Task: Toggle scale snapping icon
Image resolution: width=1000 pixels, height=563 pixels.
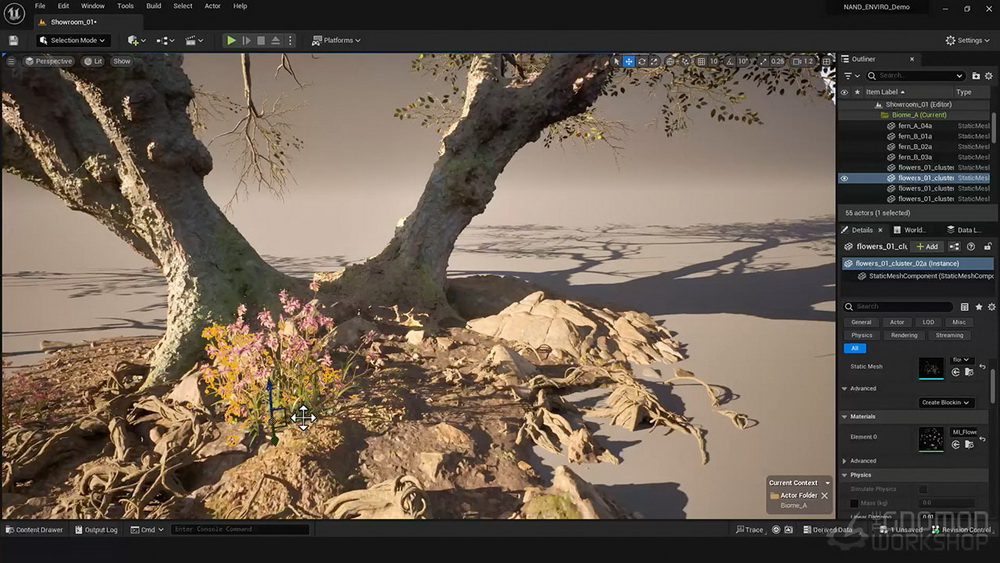Action: pyautogui.click(x=763, y=61)
